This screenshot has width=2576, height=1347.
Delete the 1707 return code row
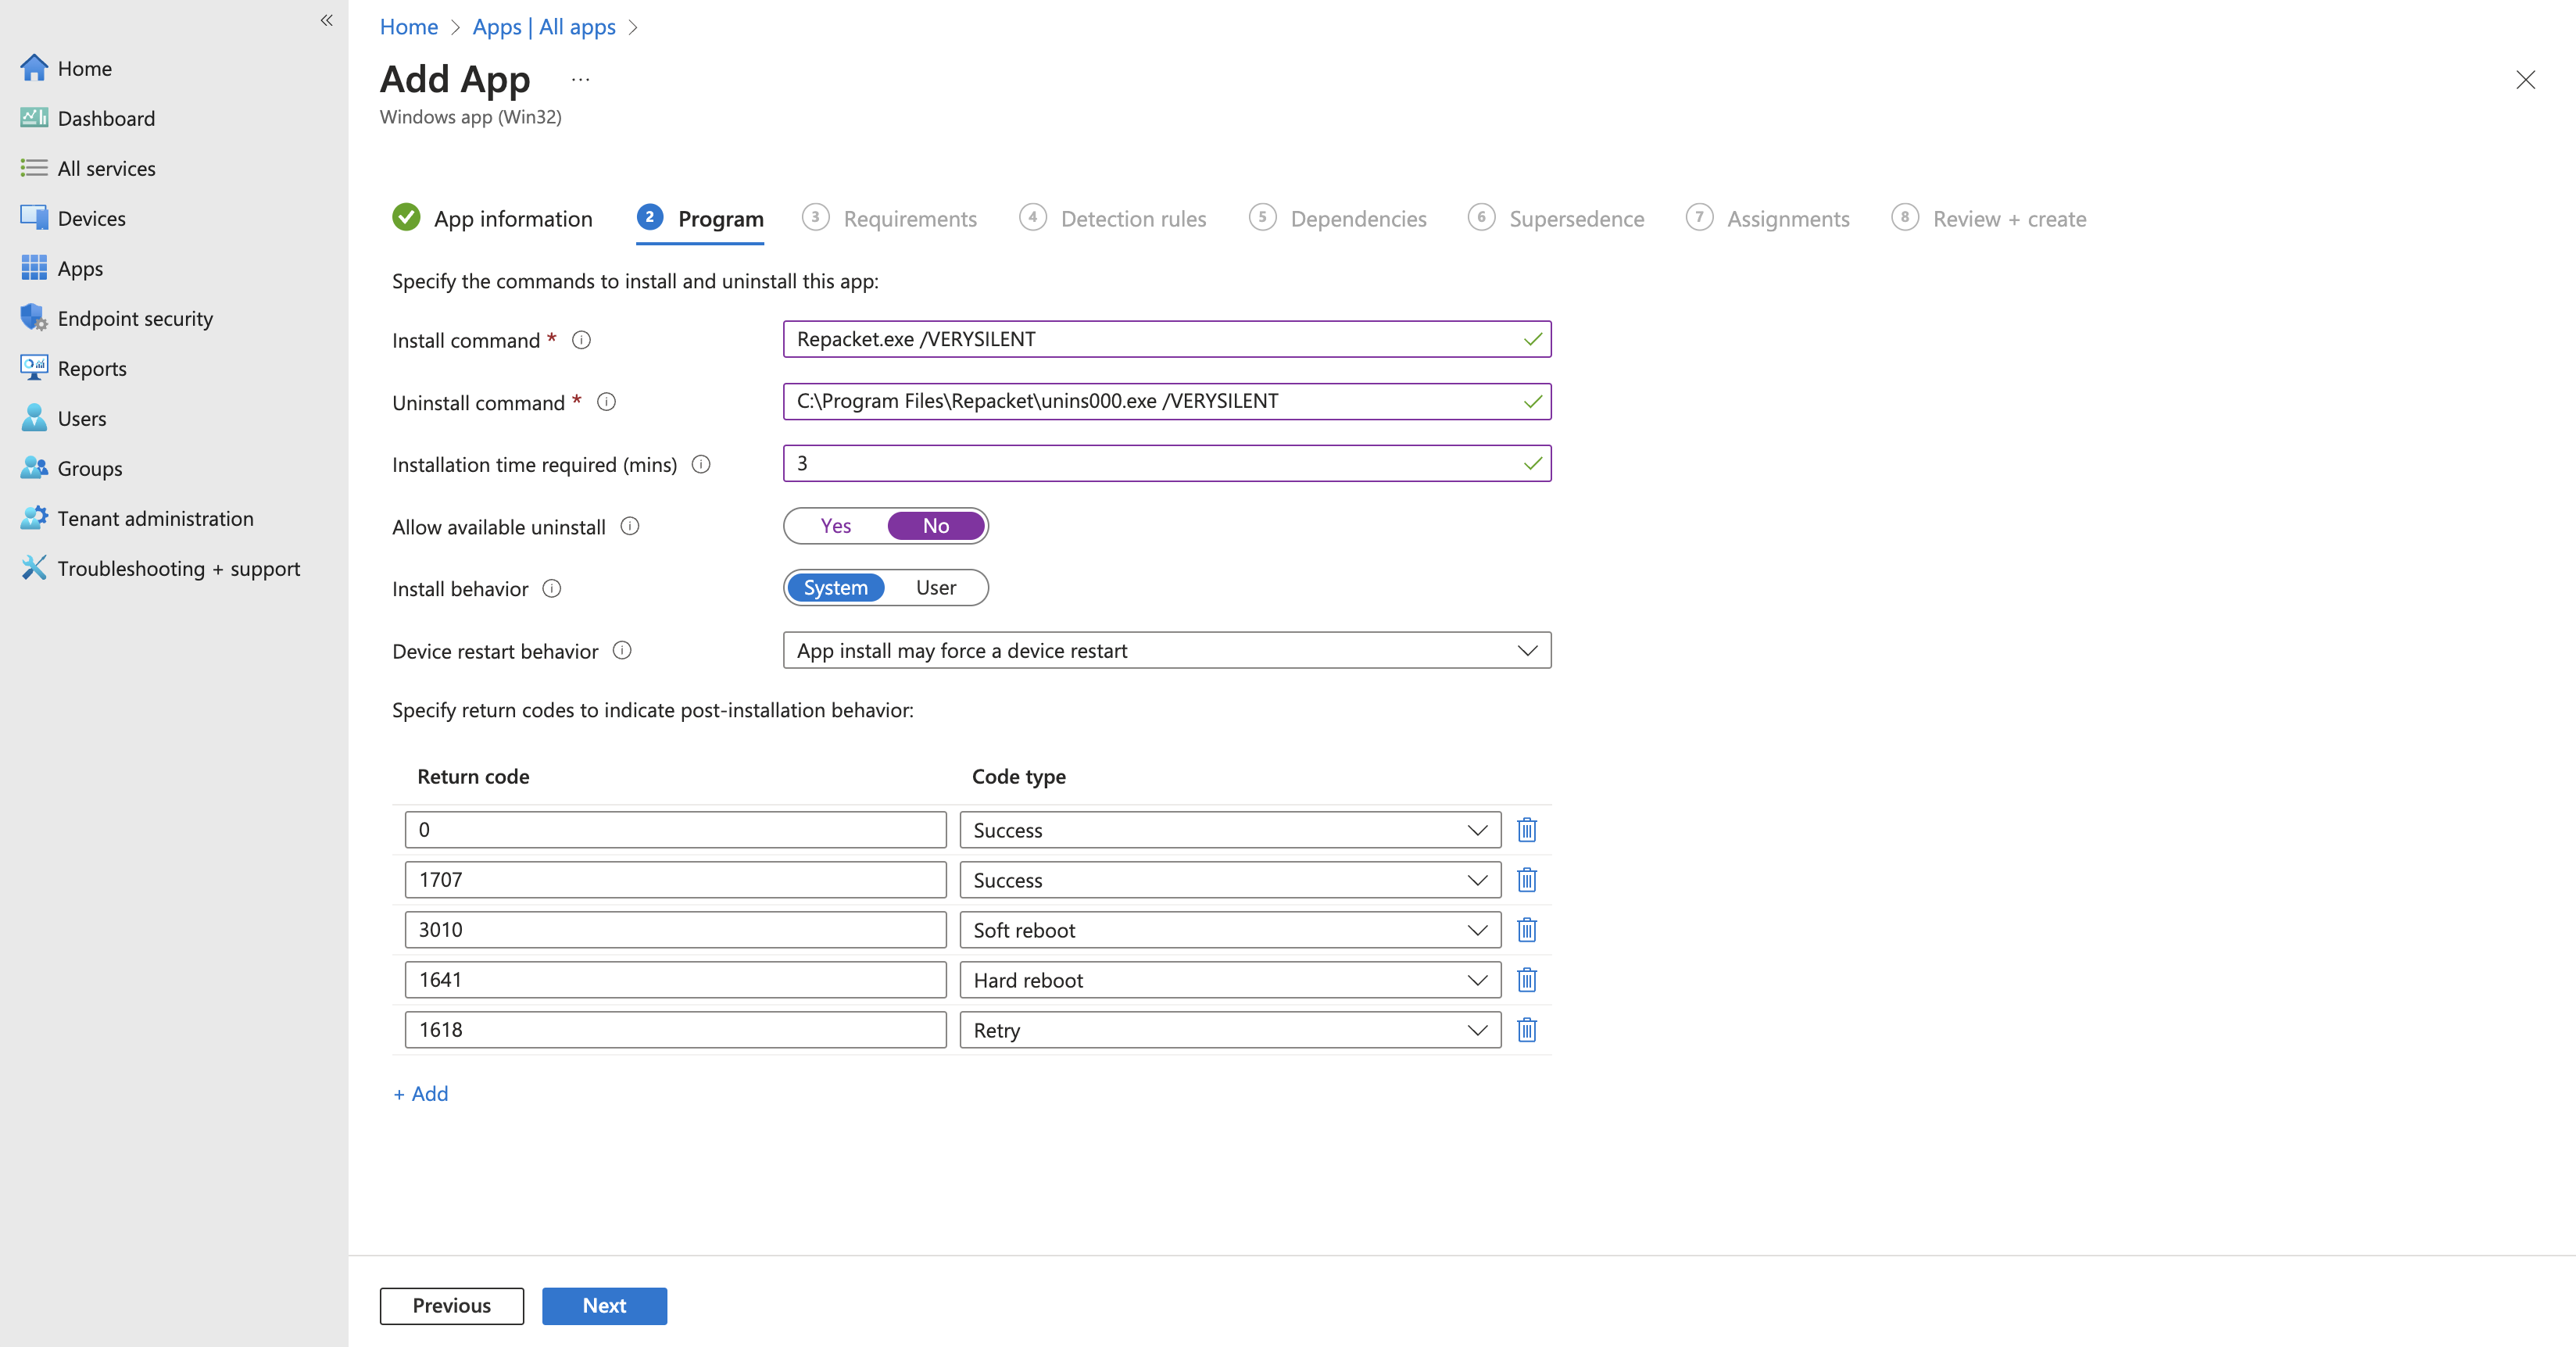coord(1526,880)
